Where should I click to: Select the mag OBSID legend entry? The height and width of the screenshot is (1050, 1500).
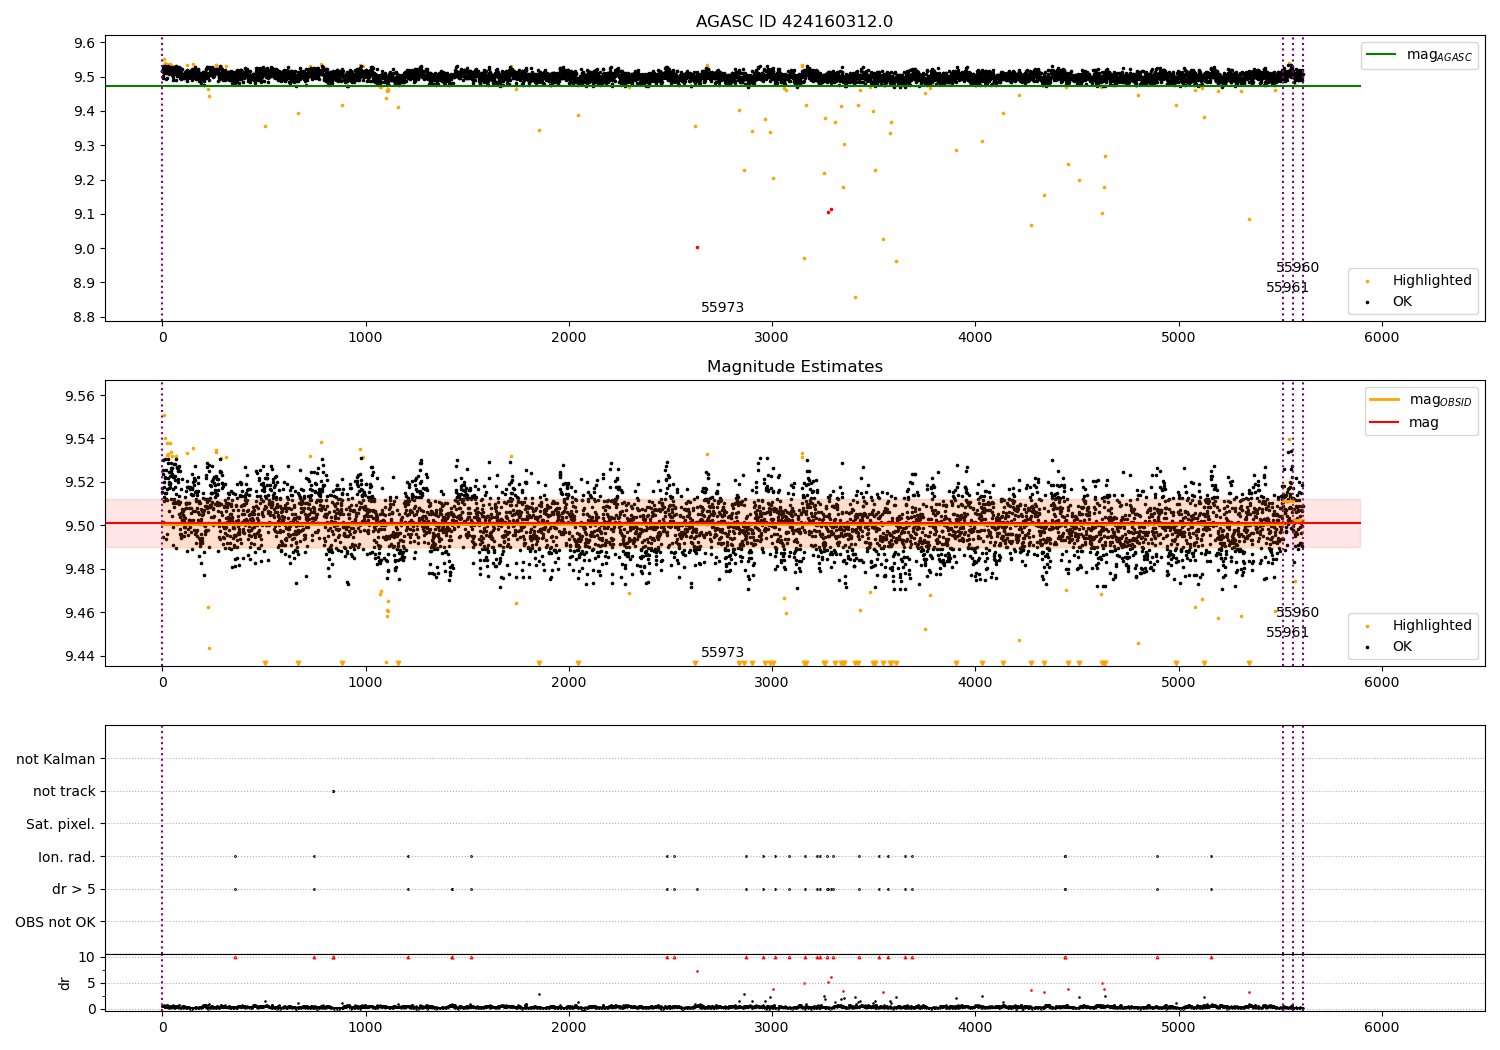[1421, 400]
